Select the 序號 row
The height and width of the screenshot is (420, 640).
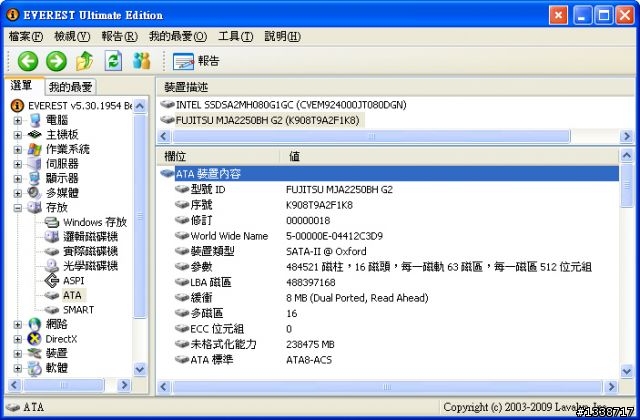389,205
